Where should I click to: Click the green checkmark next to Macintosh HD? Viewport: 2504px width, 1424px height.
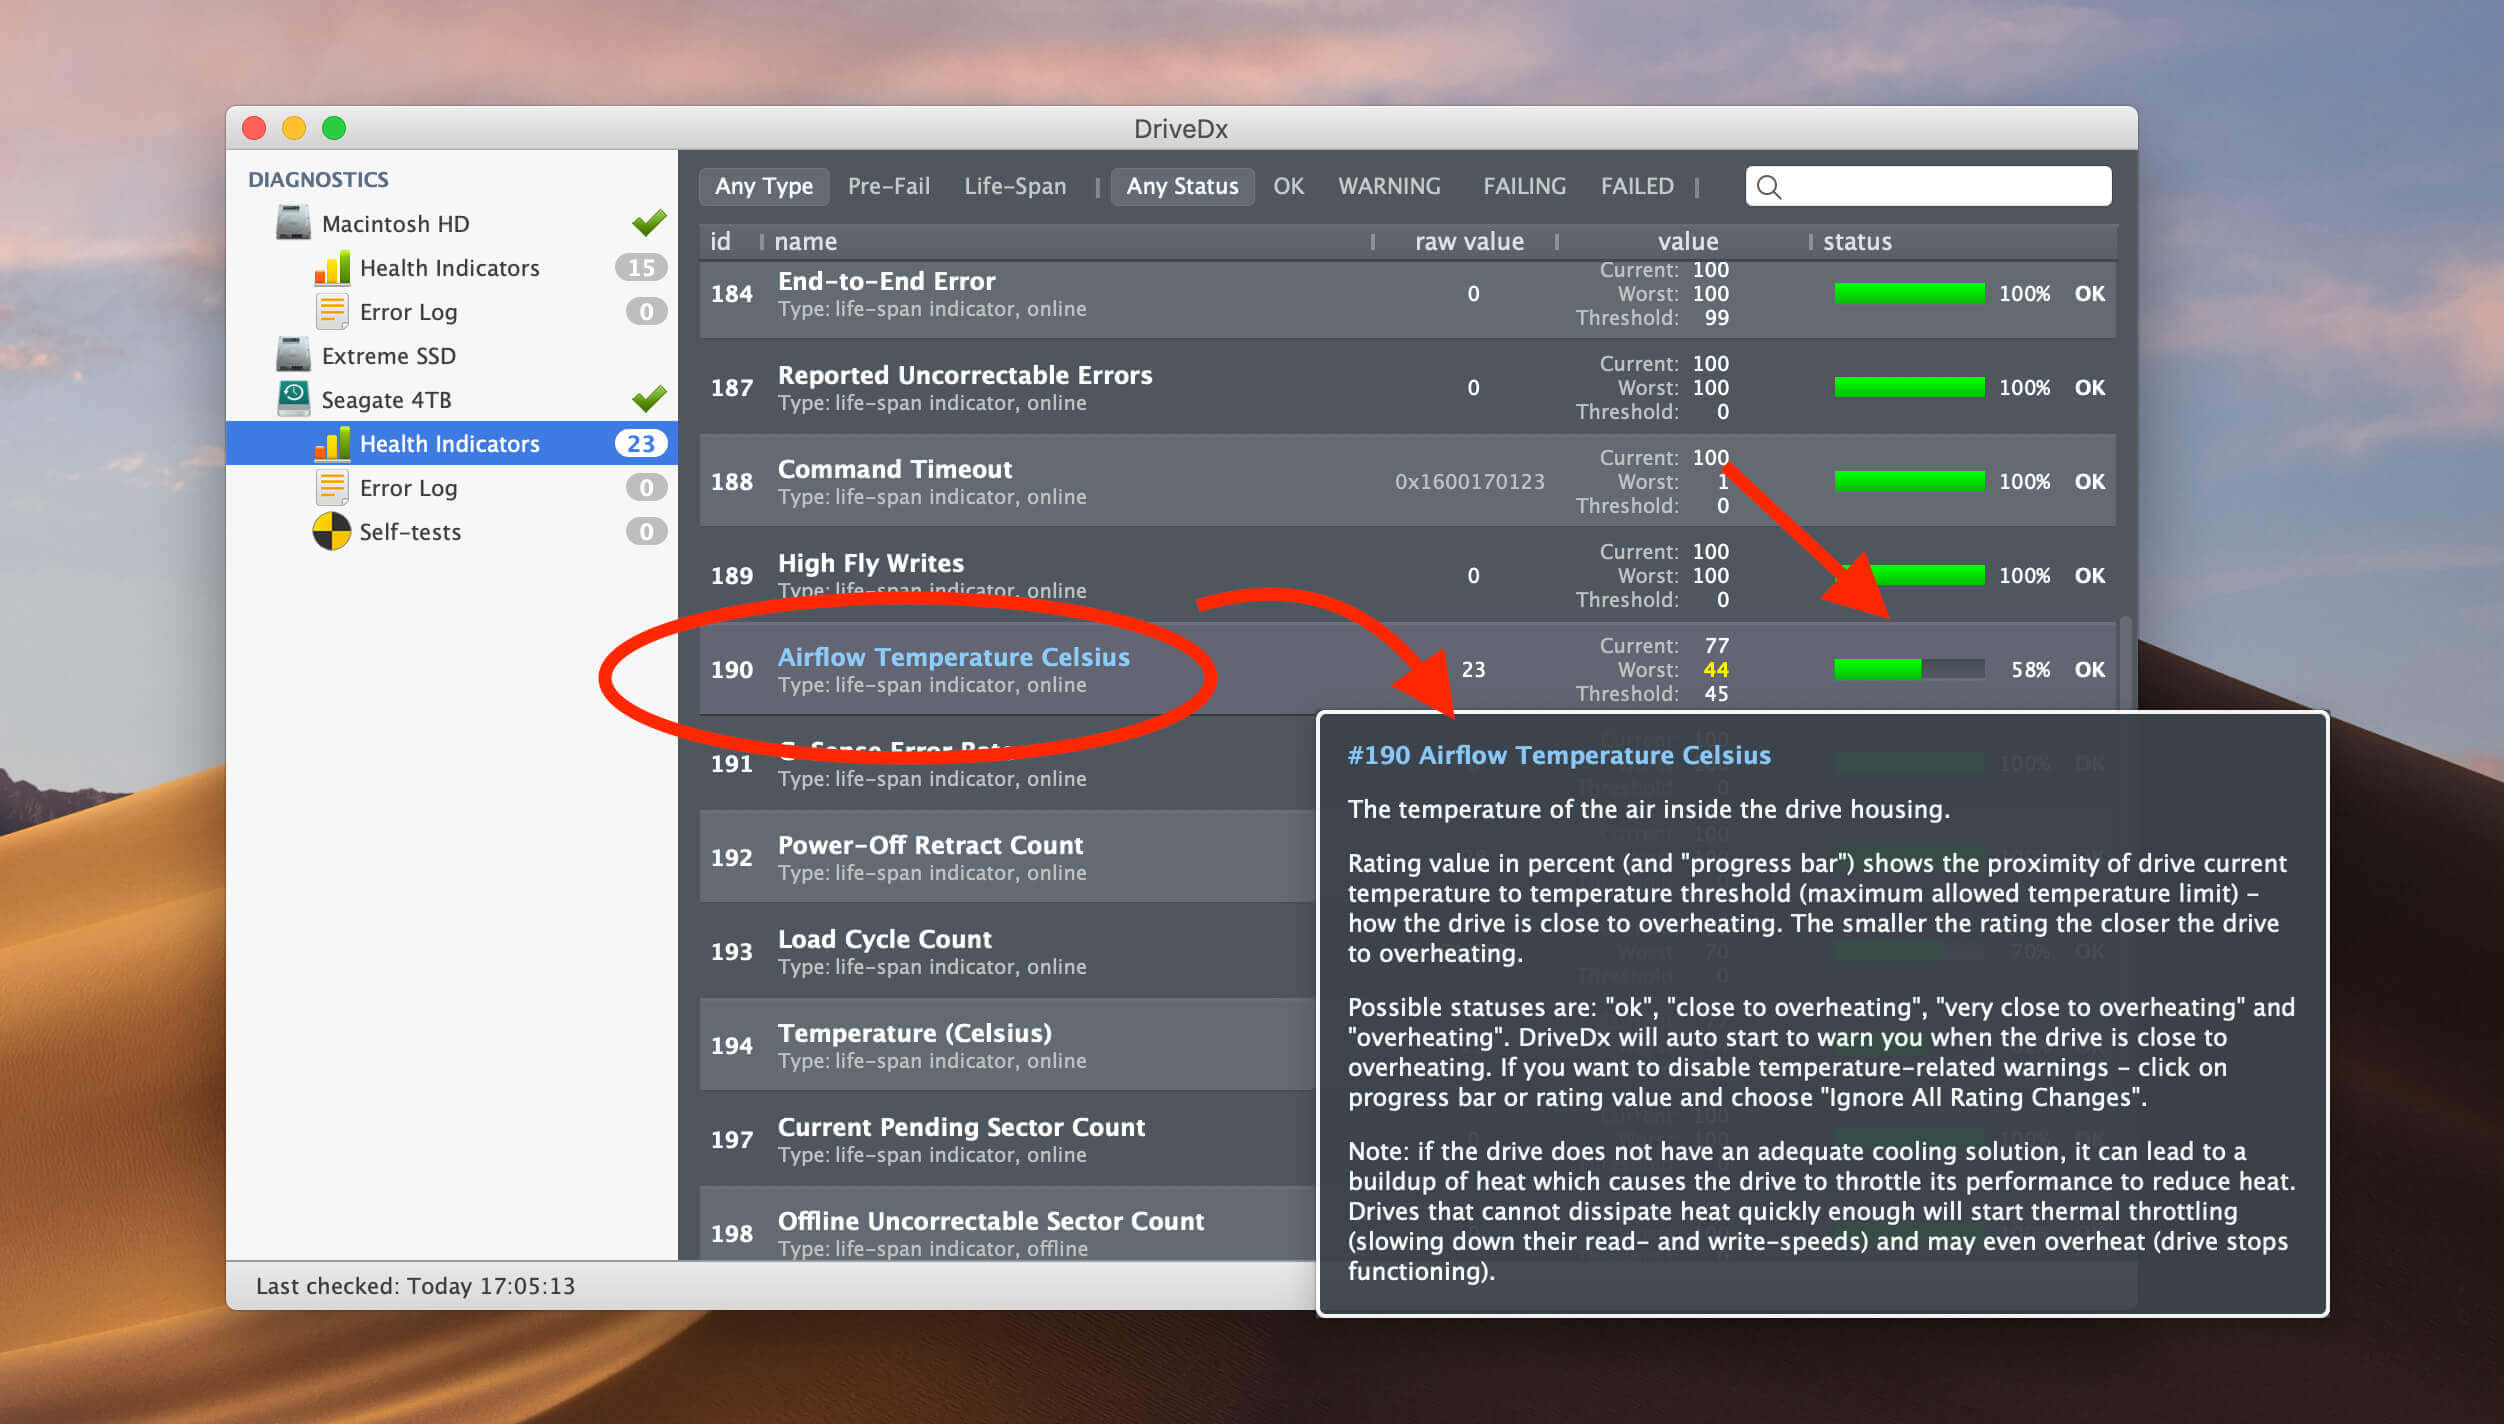tap(649, 222)
